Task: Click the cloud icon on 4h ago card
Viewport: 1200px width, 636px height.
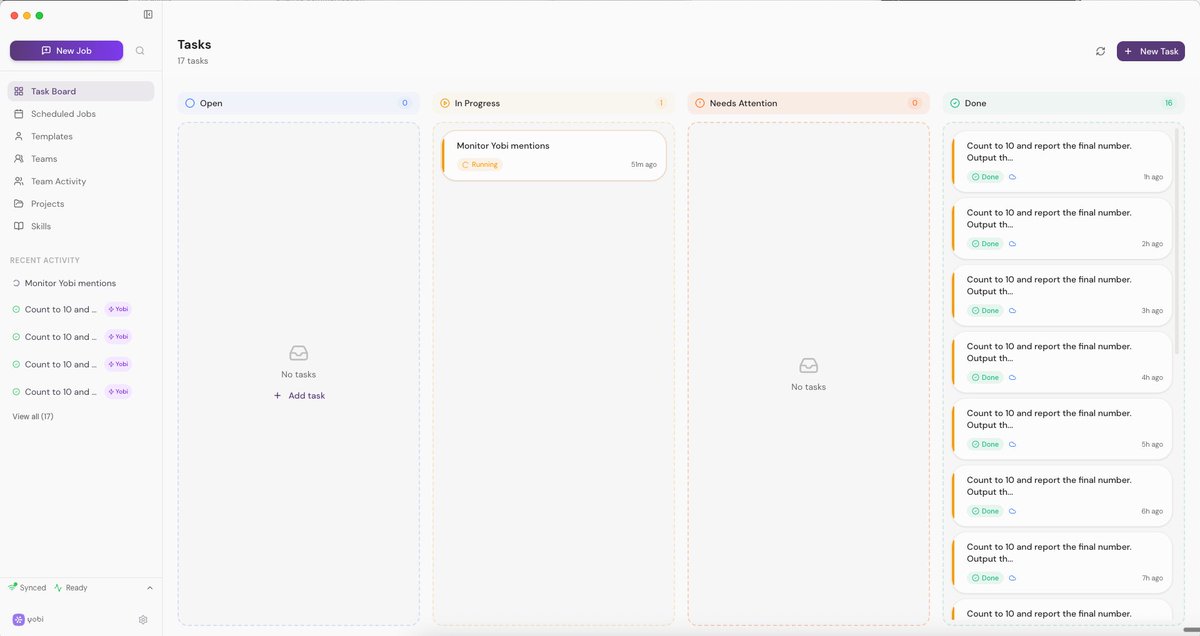Action: pyautogui.click(x=1012, y=378)
